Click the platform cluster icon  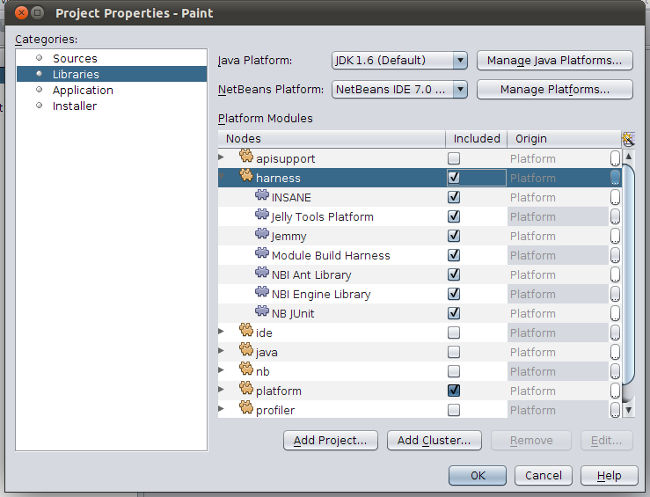pos(246,390)
